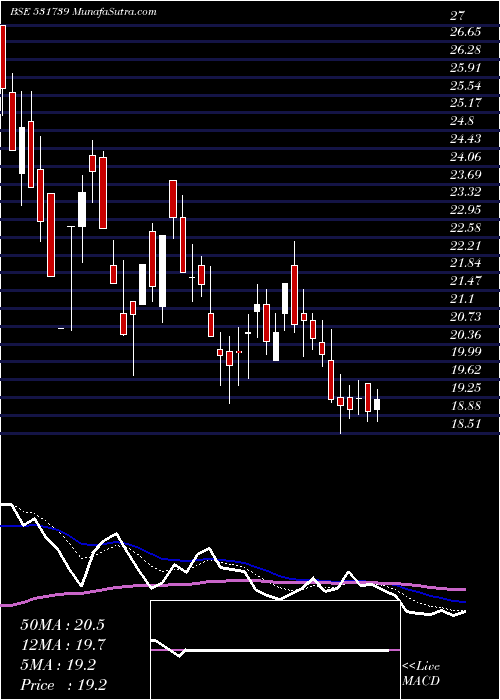The image size is (500, 700).
Task: Click the 23.32 price axis label
Action: point(466,192)
